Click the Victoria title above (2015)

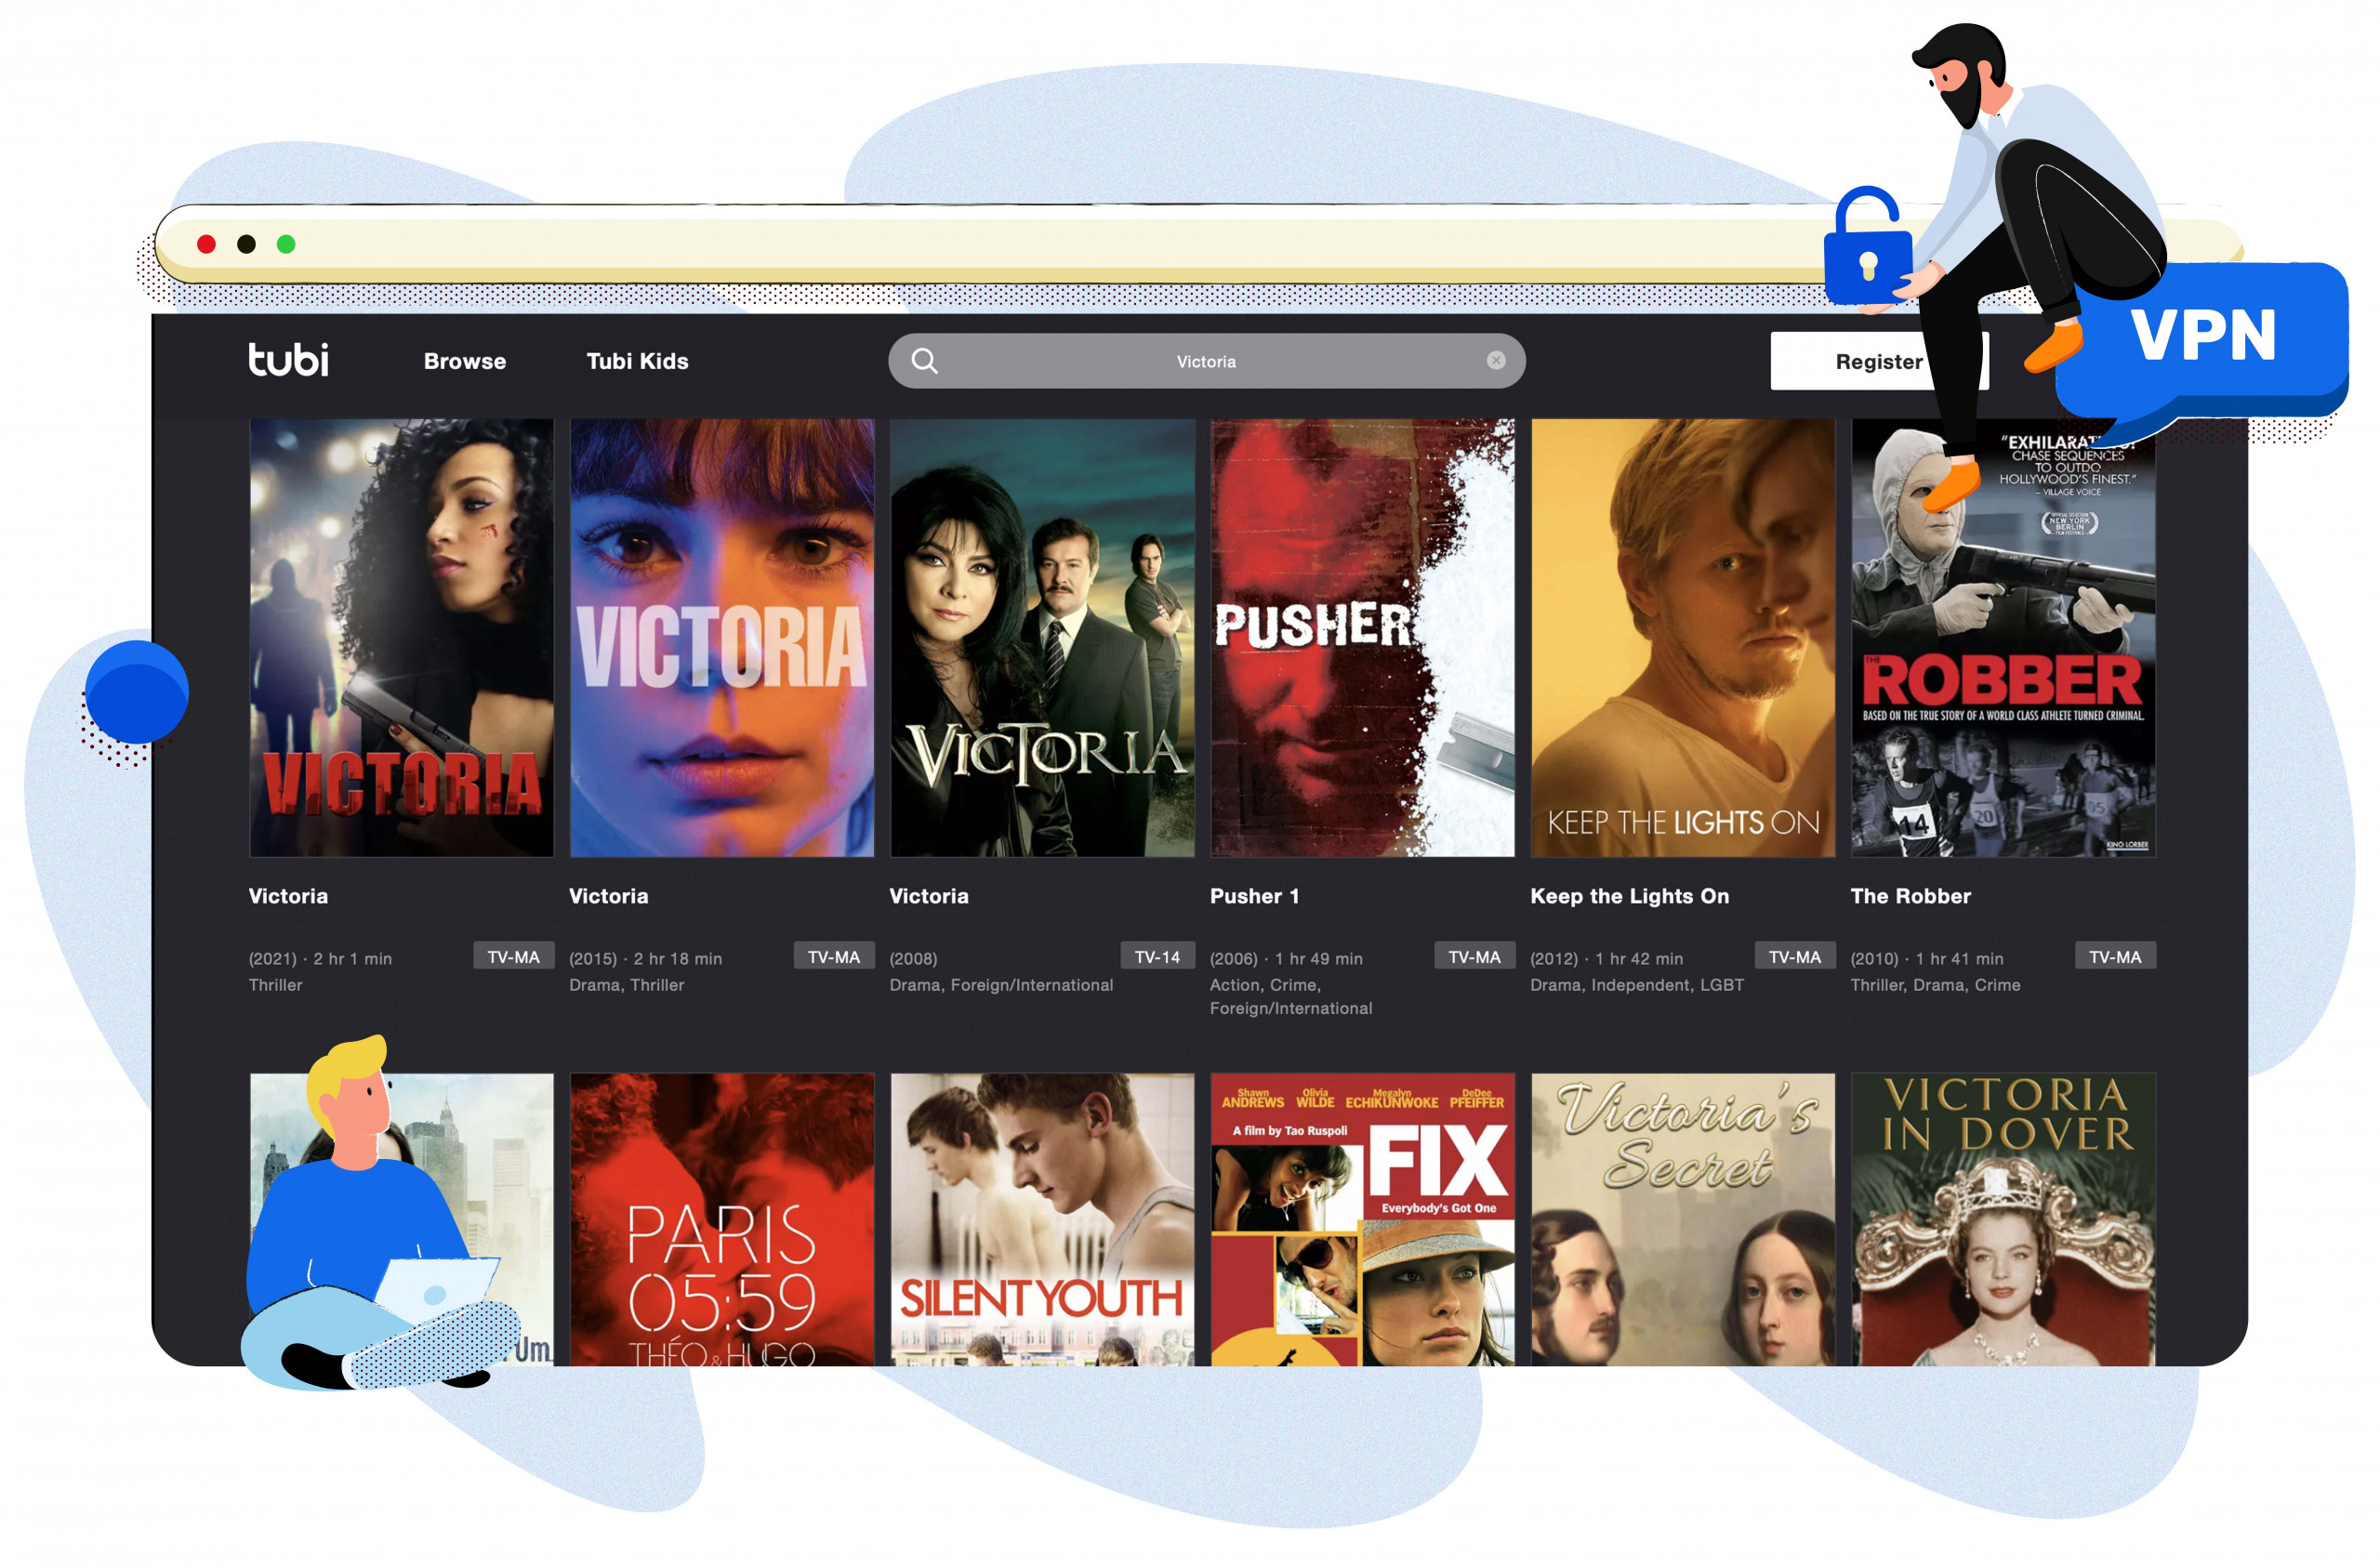coord(608,897)
